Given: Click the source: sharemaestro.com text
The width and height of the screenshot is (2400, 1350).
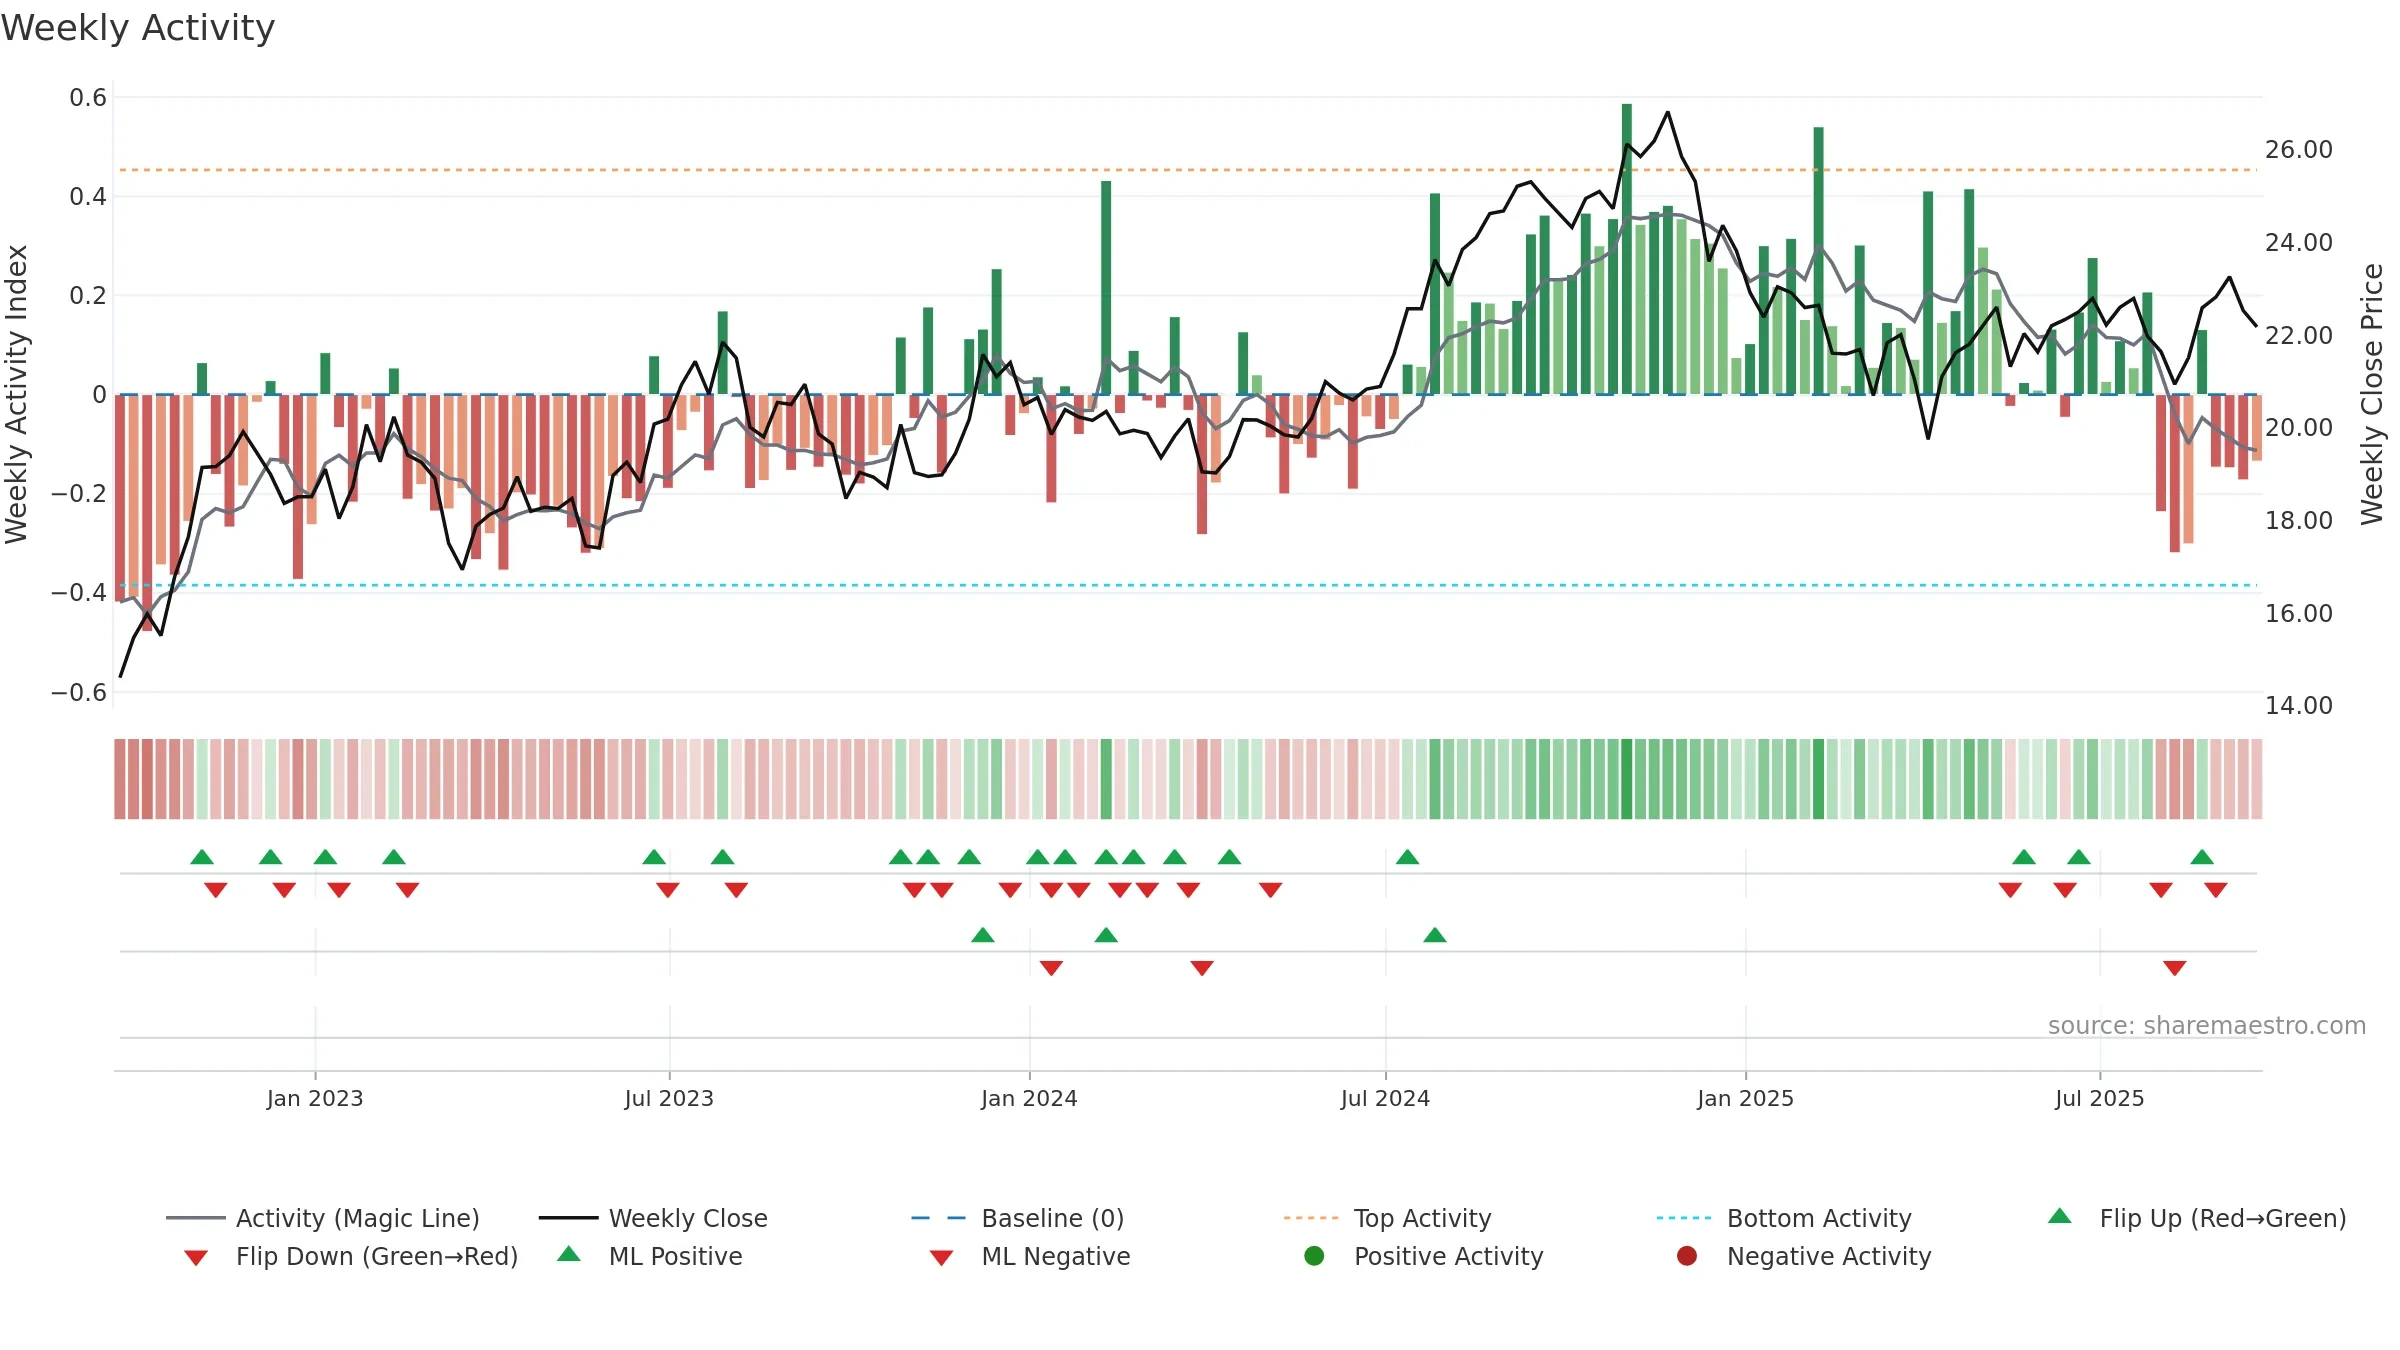Looking at the screenshot, I should (2207, 1025).
